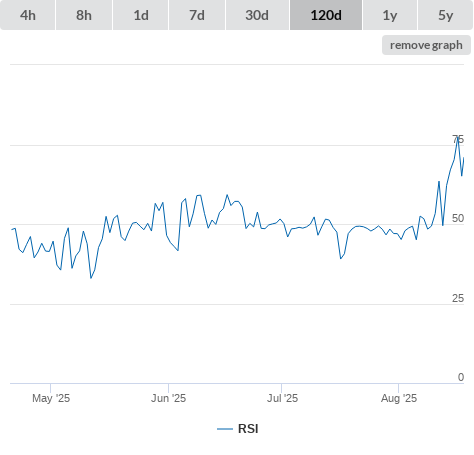Toggle the RSI legend label
The width and height of the screenshot is (474, 455).
tap(248, 429)
